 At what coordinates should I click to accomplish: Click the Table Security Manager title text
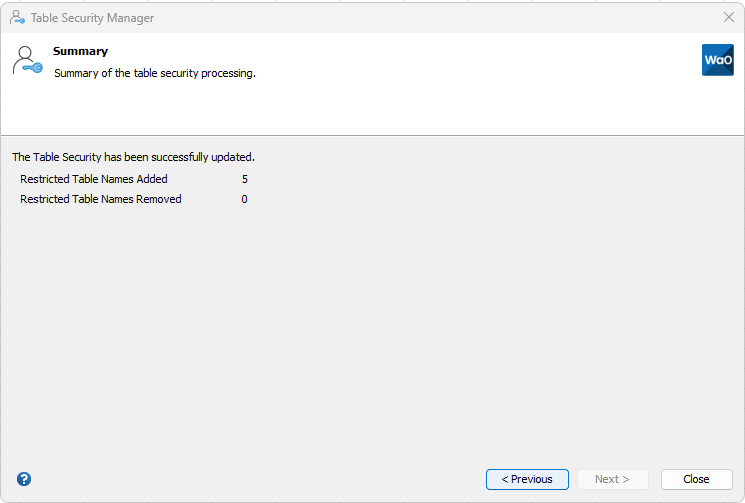pos(92,18)
